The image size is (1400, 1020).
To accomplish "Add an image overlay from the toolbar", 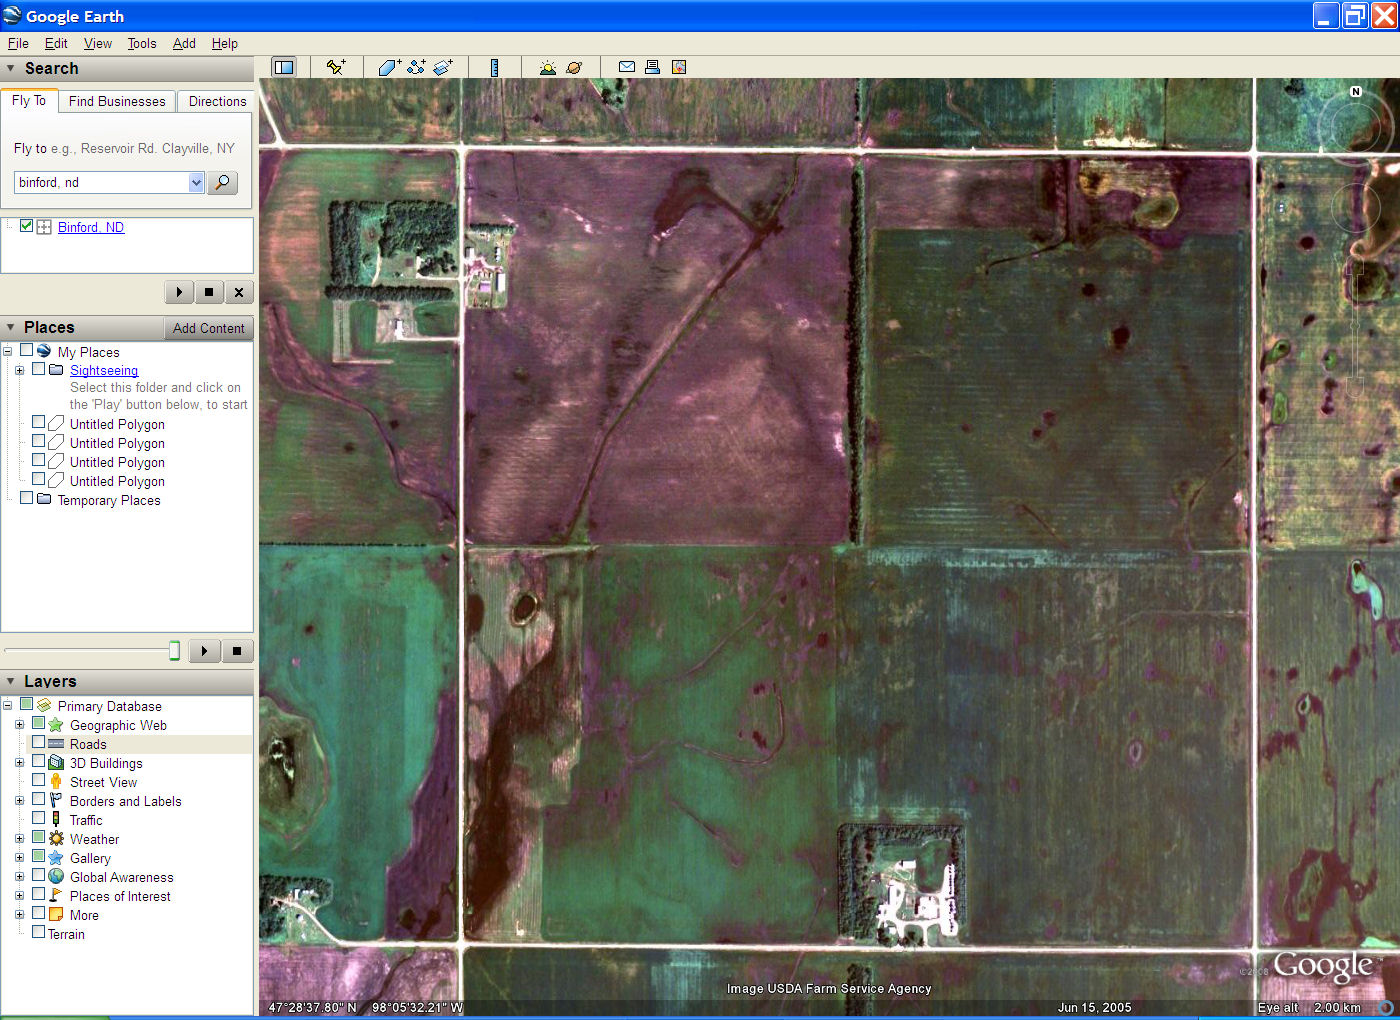I will pyautogui.click(x=443, y=67).
